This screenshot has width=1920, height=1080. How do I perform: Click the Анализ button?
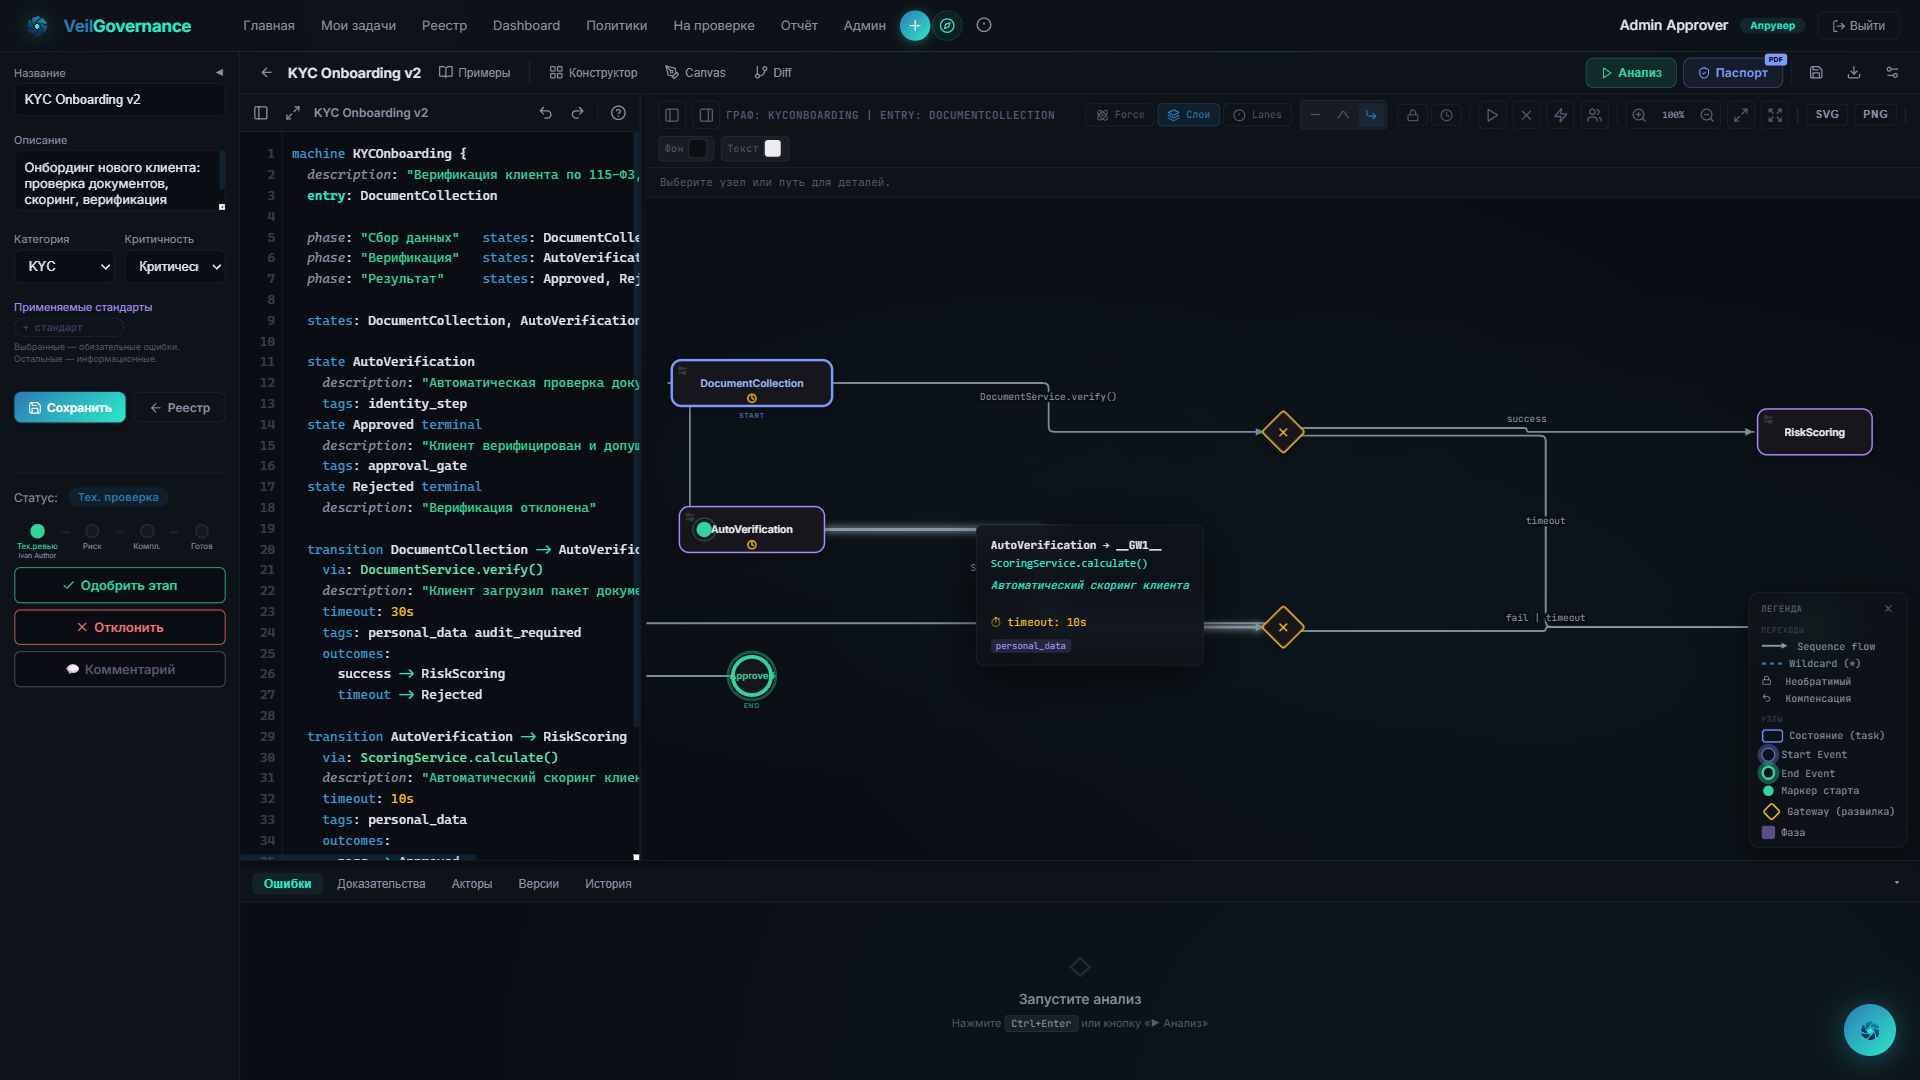[1630, 72]
